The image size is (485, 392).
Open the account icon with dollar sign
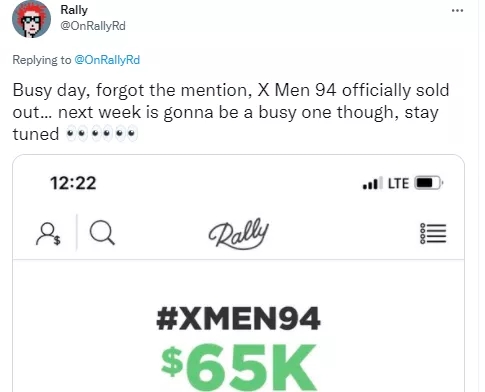click(49, 234)
